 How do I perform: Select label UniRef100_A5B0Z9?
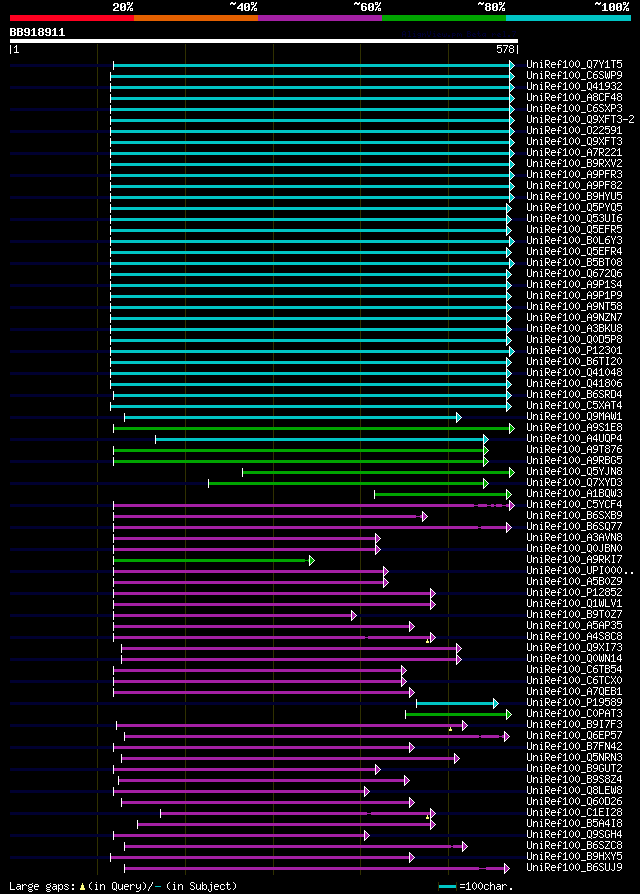click(x=574, y=582)
